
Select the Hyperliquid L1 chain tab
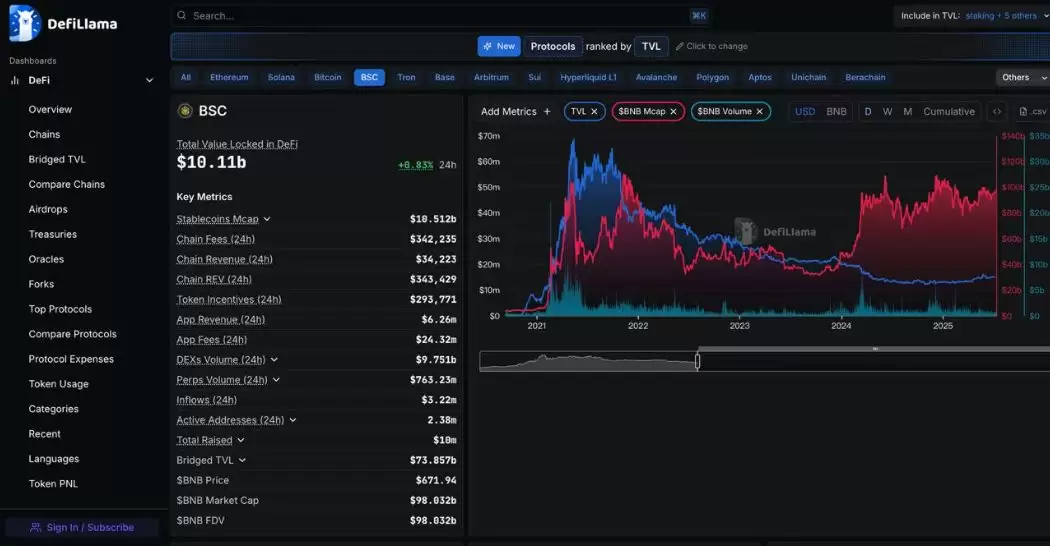tap(588, 77)
